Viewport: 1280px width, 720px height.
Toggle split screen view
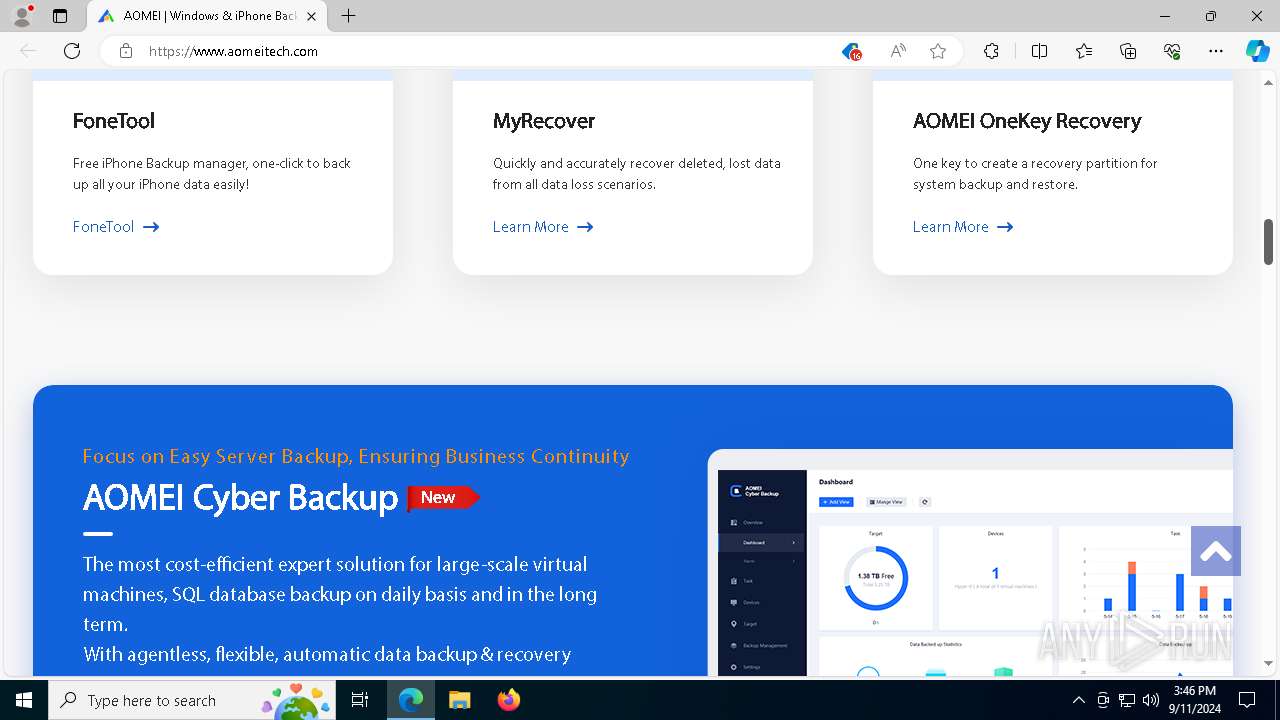(x=1039, y=51)
